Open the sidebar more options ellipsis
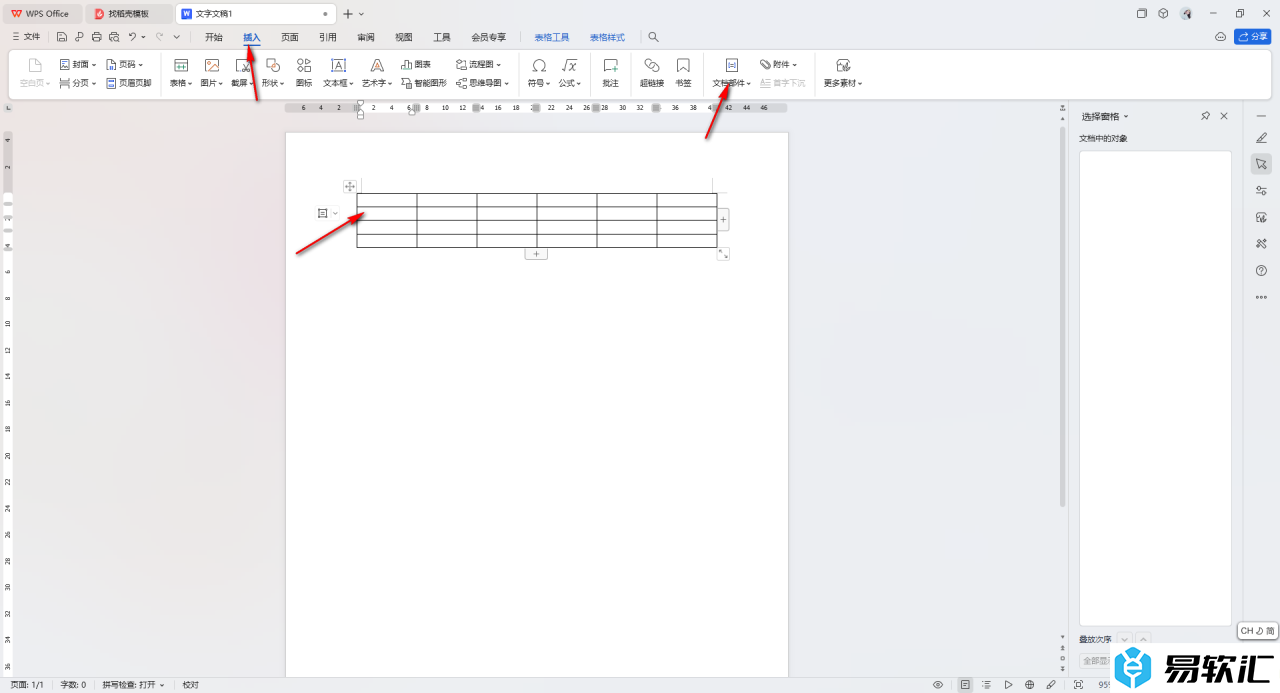1280x693 pixels. pos(1261,297)
